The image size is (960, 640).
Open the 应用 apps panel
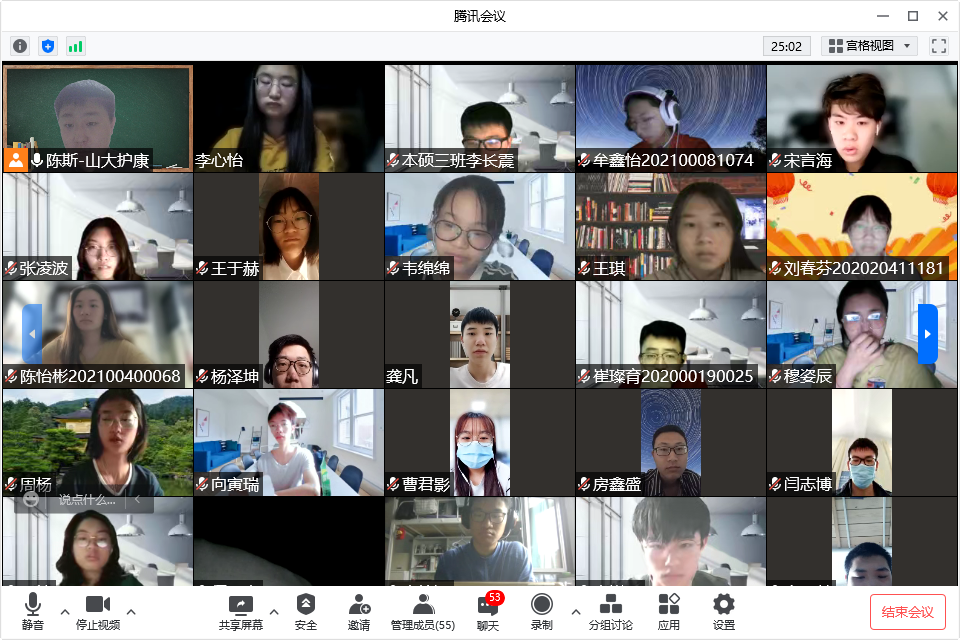[669, 611]
